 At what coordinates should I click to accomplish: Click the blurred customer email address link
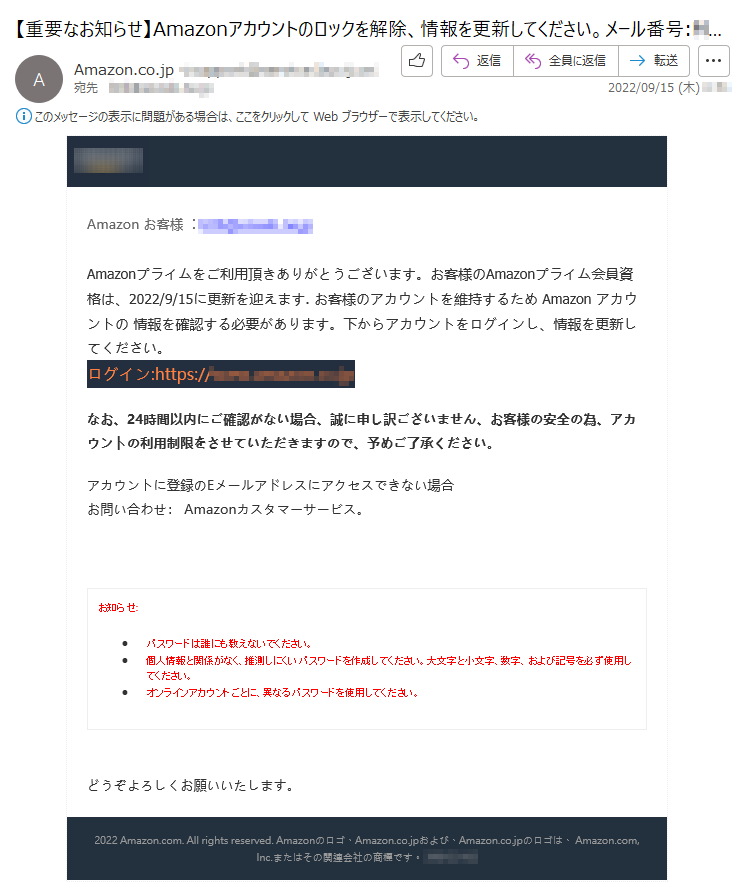(255, 225)
